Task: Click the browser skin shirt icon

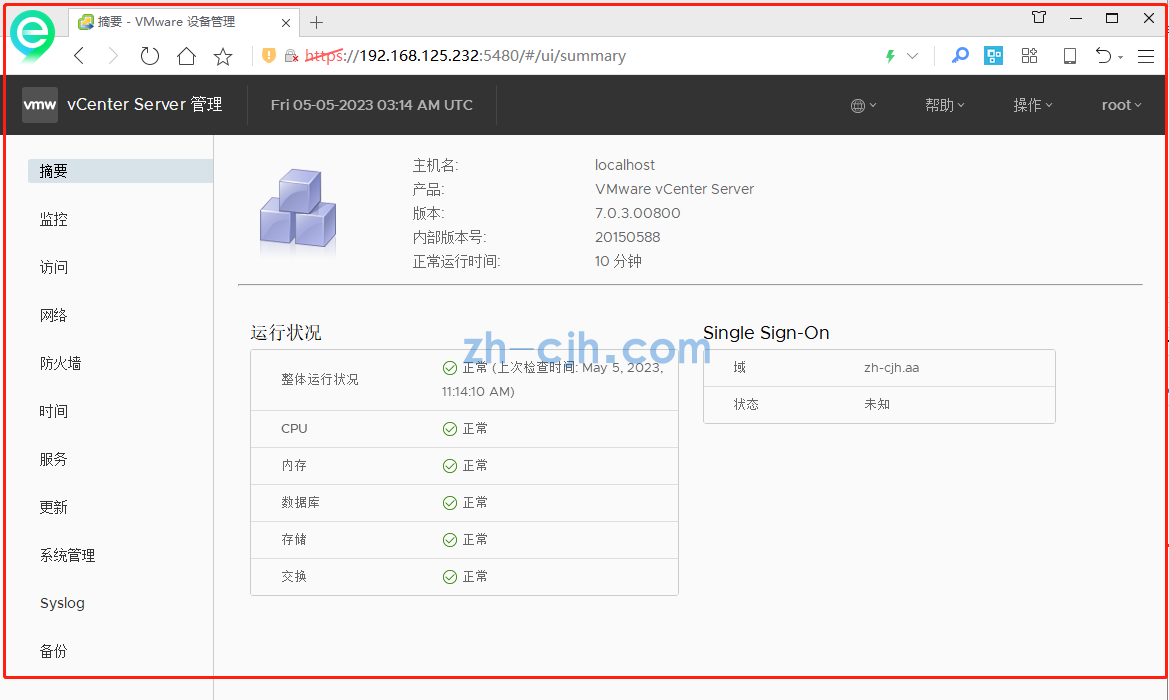Action: tap(1039, 17)
